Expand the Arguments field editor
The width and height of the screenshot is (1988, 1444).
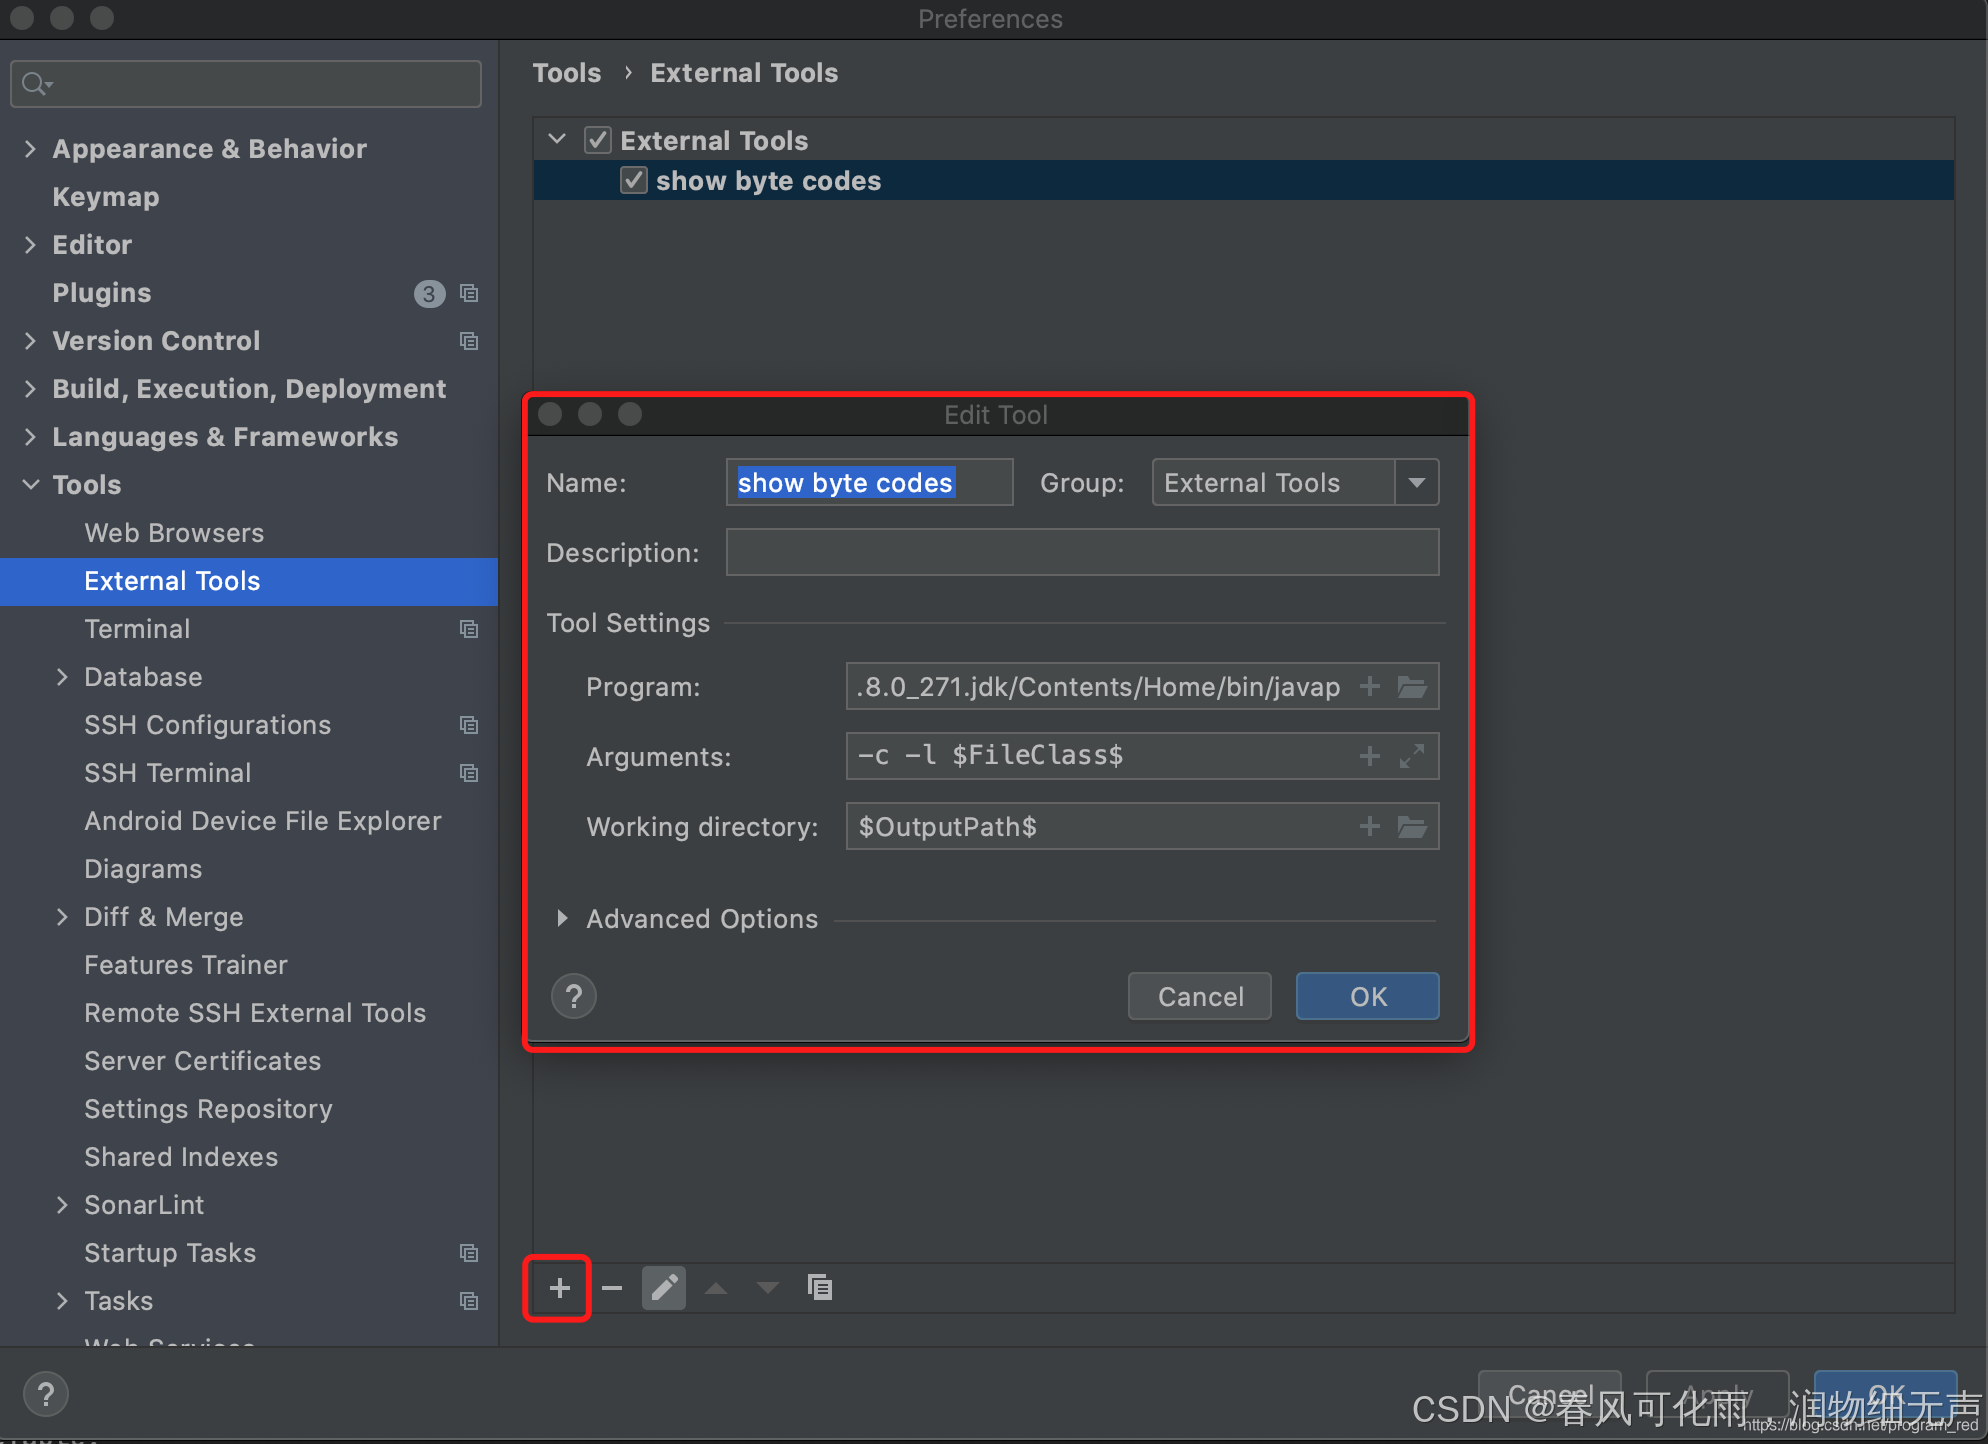[1412, 757]
